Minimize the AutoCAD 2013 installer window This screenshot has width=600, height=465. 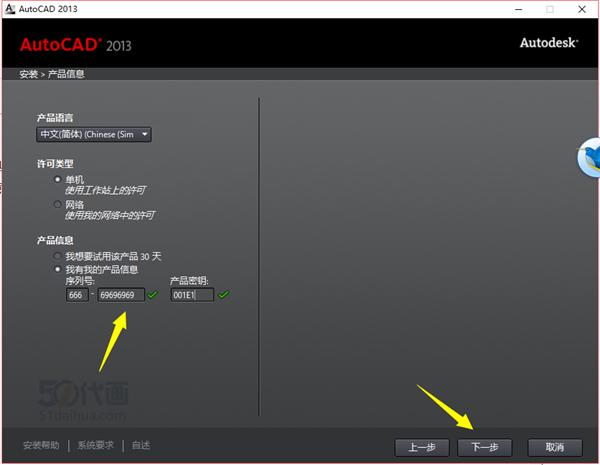click(x=519, y=9)
